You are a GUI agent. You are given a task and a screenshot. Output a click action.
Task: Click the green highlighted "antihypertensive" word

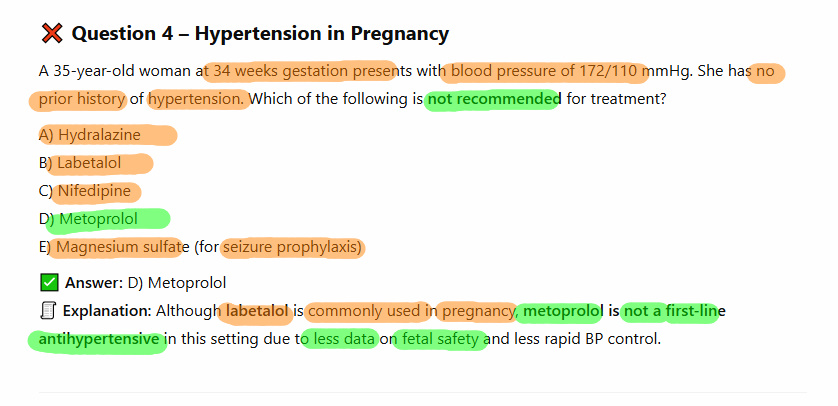point(99,339)
